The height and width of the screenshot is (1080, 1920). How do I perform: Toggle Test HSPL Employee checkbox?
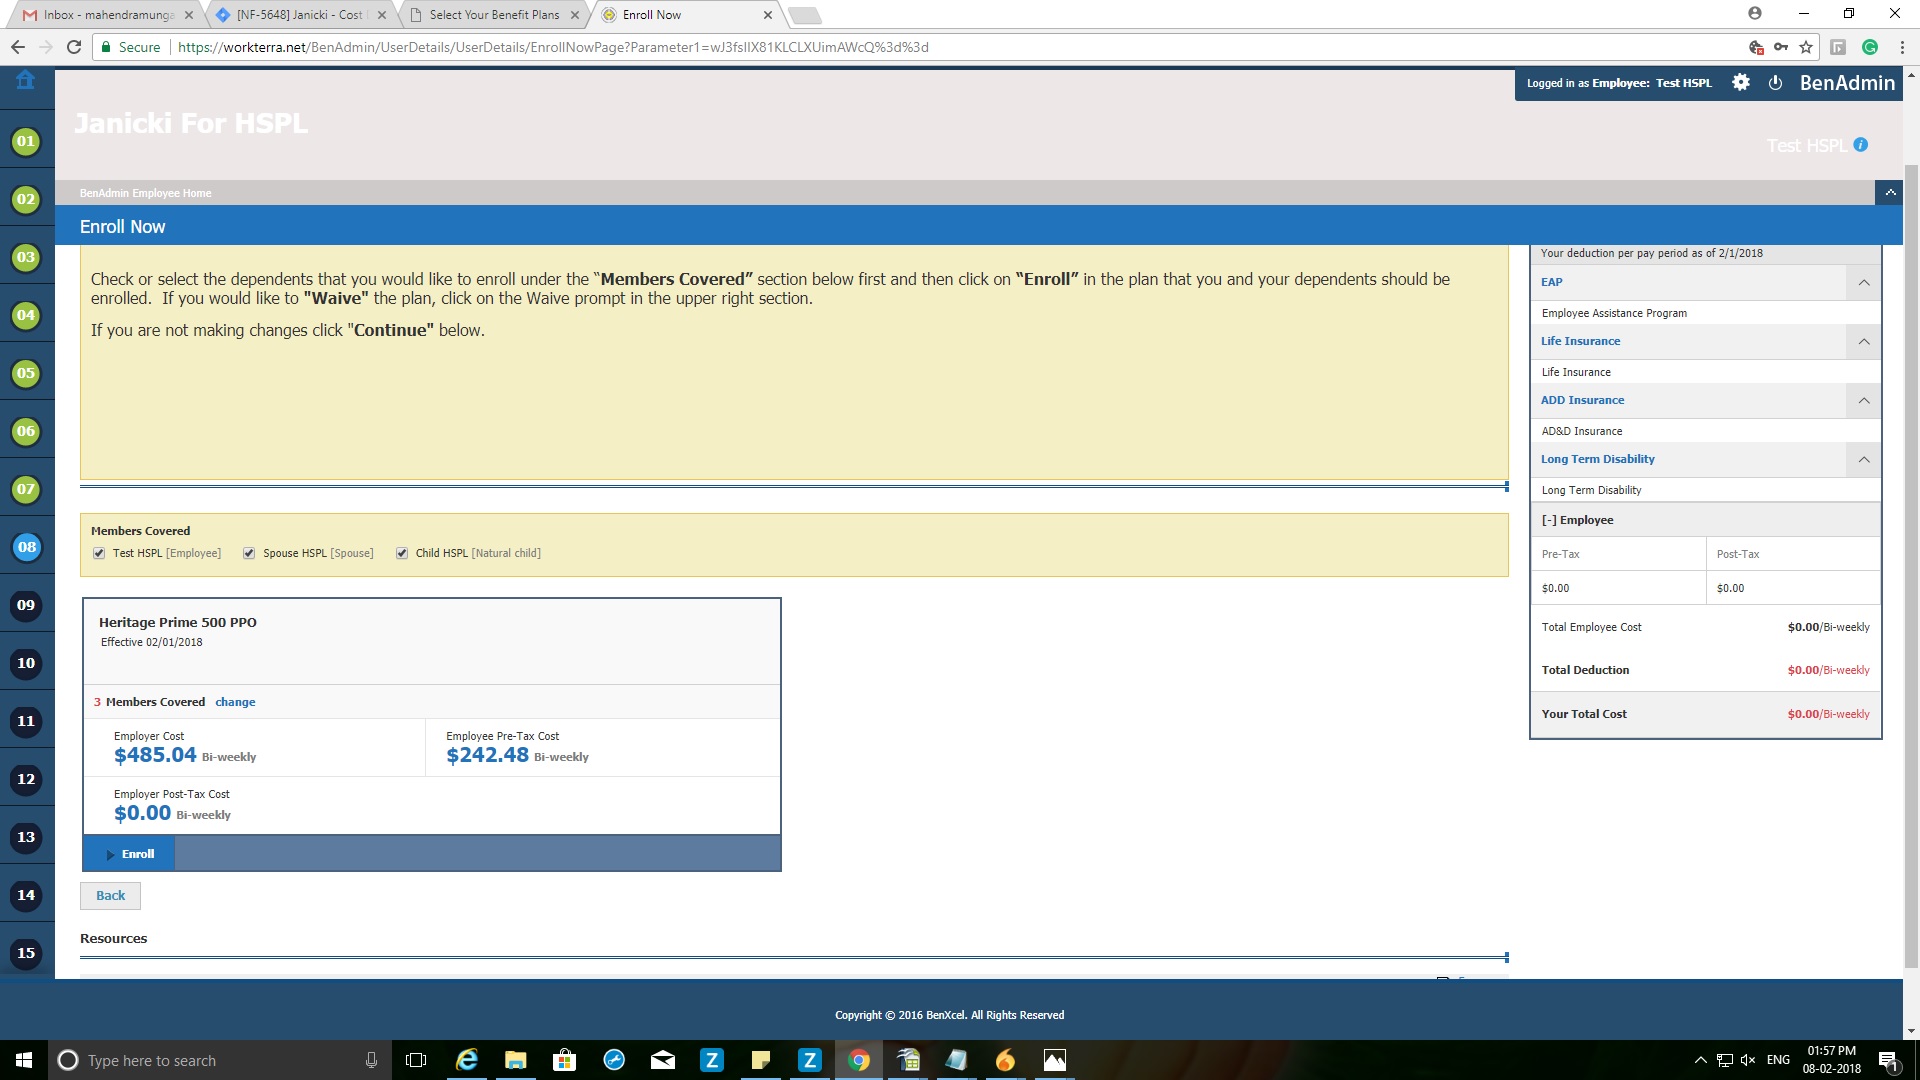[x=99, y=553]
